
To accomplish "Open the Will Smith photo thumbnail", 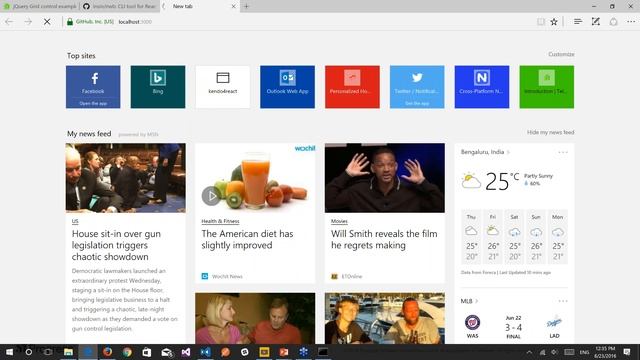I will pyautogui.click(x=385, y=178).
